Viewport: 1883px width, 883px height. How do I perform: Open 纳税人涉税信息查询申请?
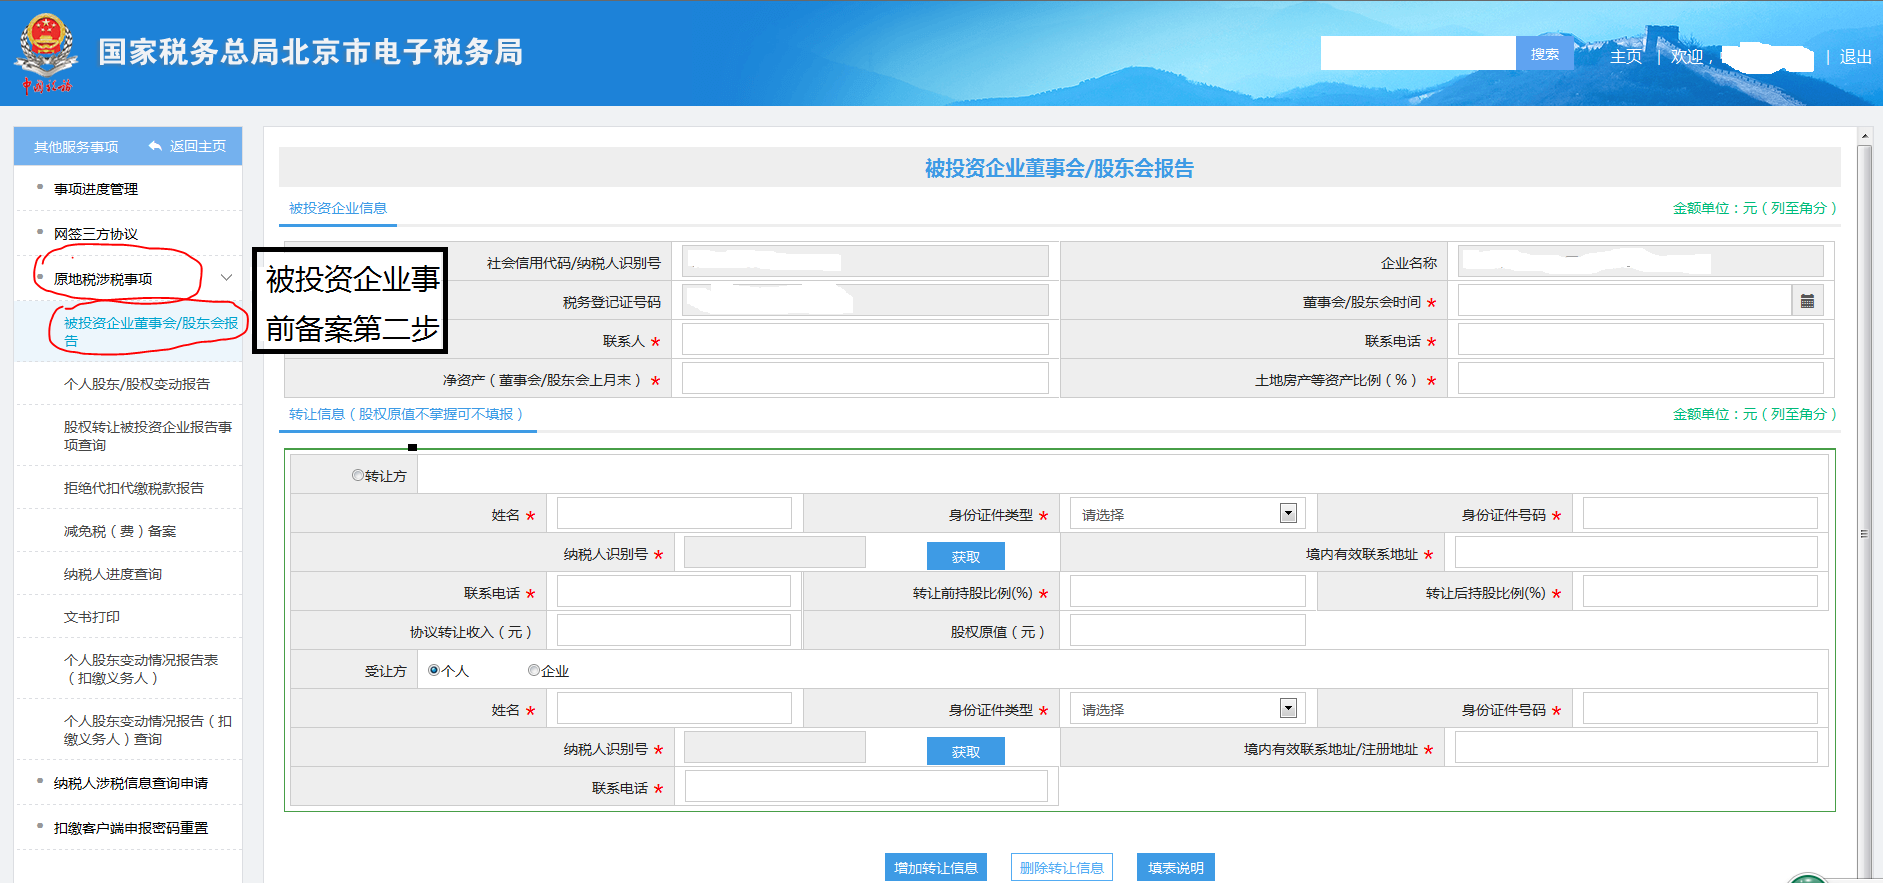click(131, 783)
